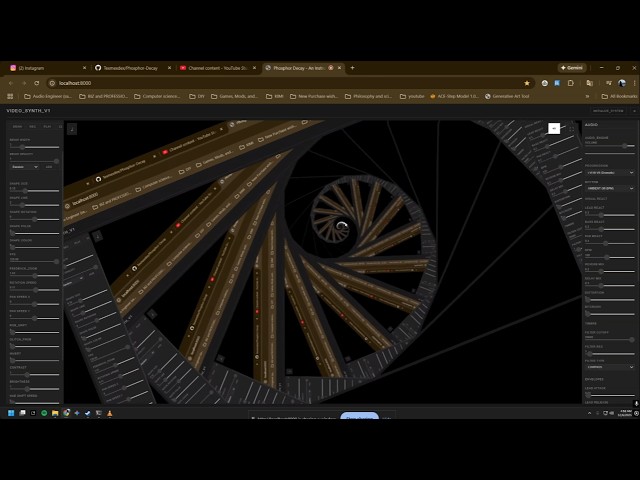Select the PLAY tab in left panel

coord(47,127)
